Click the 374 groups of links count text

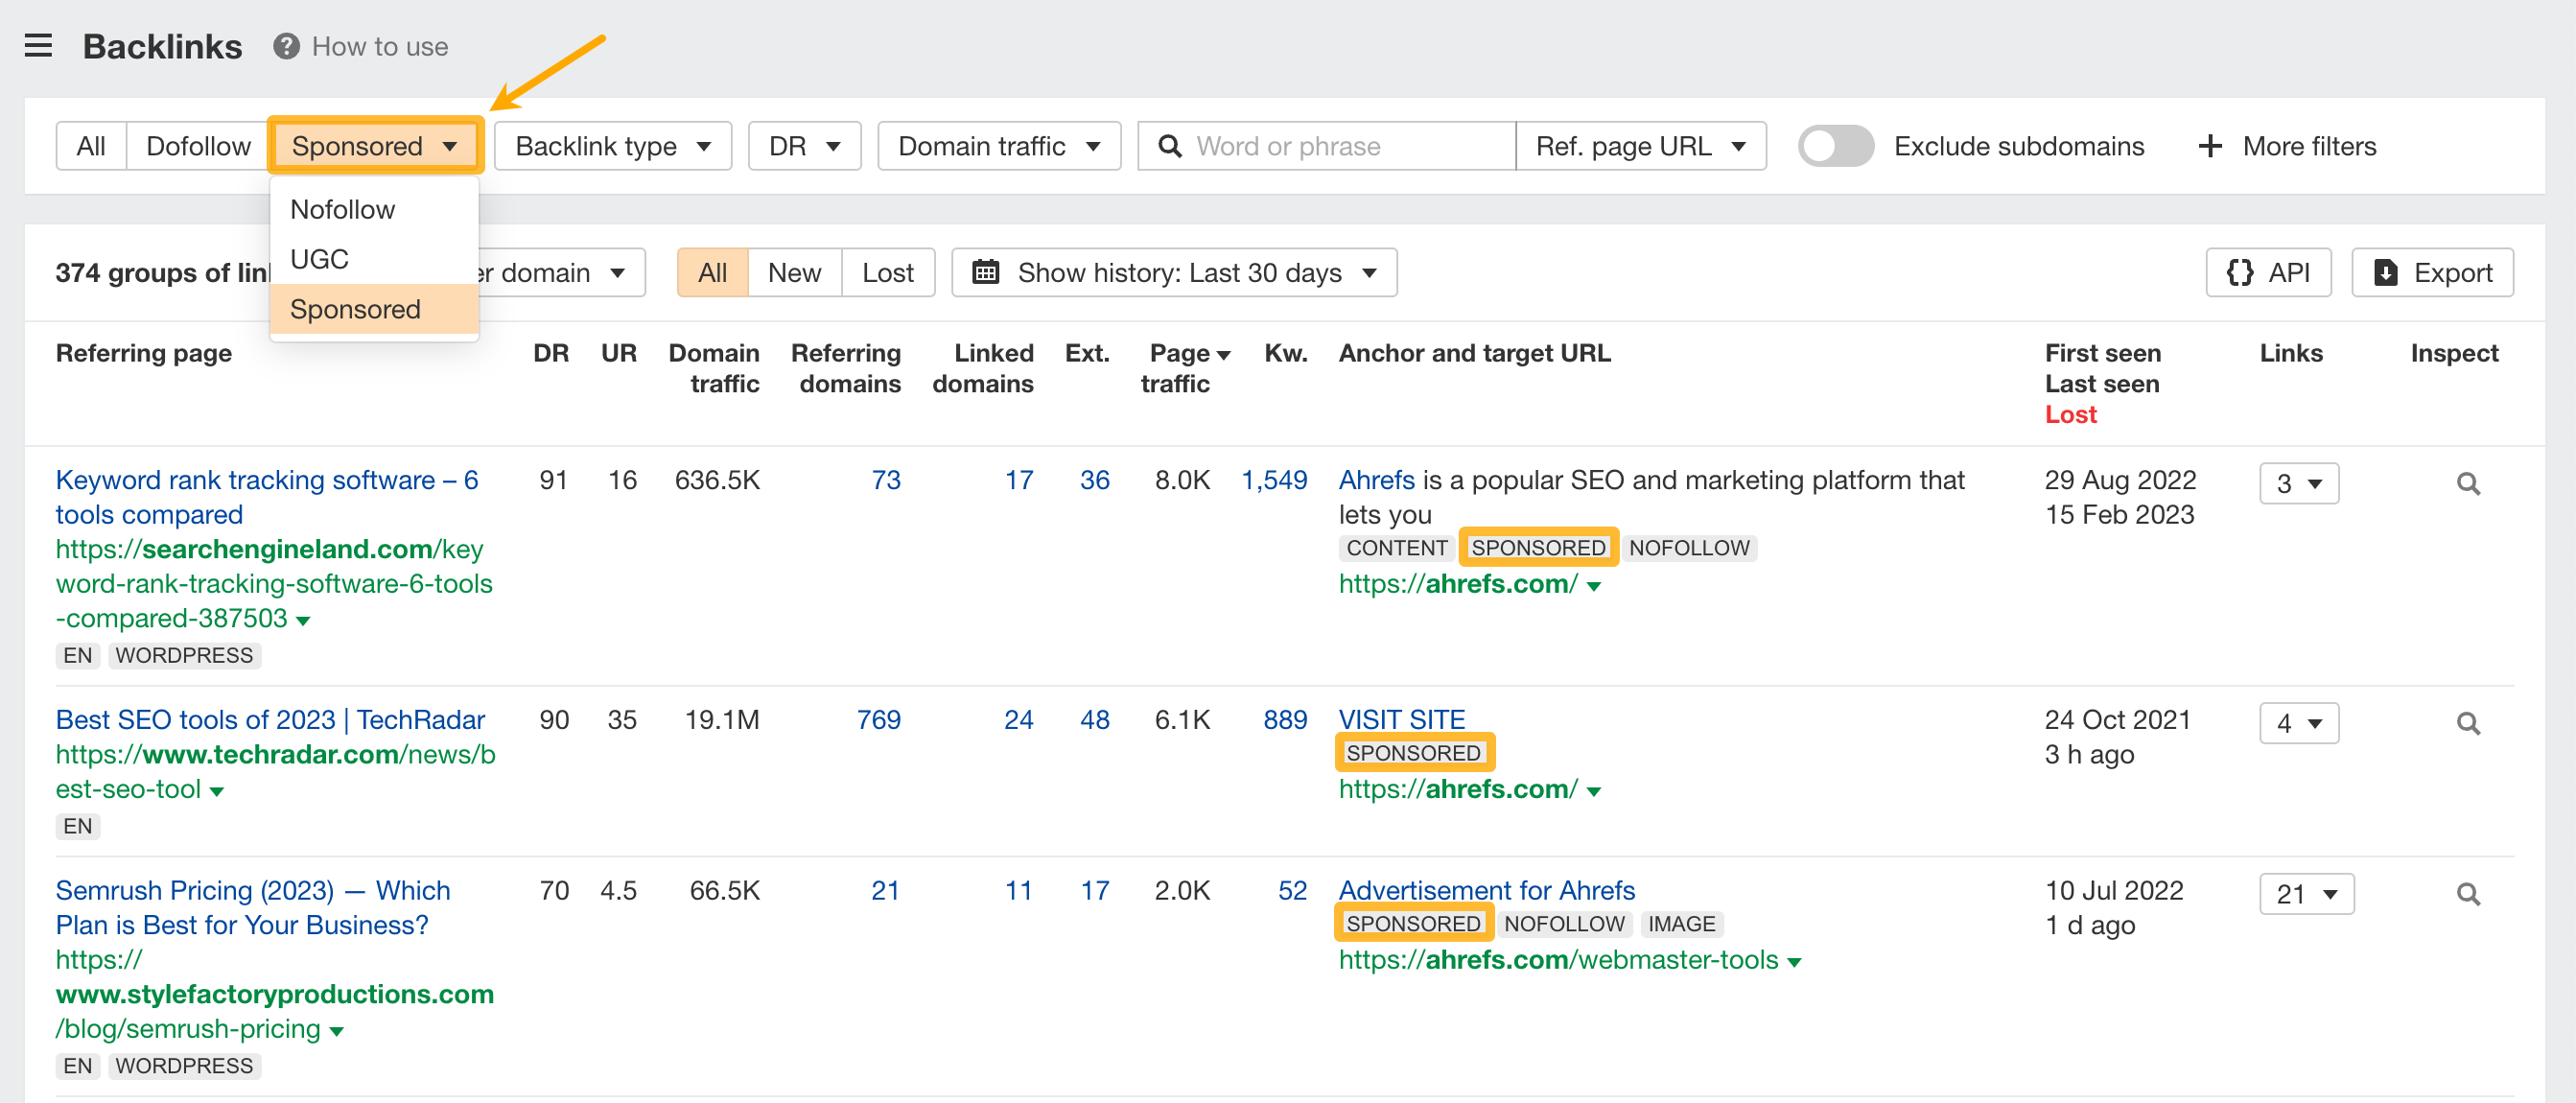pyautogui.click(x=163, y=272)
